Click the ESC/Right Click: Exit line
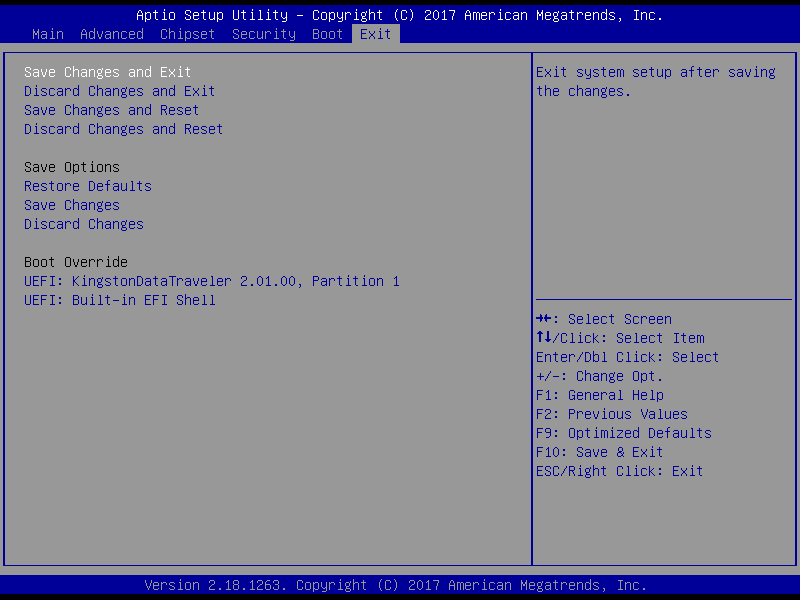This screenshot has height=600, width=800. pyautogui.click(x=620, y=471)
